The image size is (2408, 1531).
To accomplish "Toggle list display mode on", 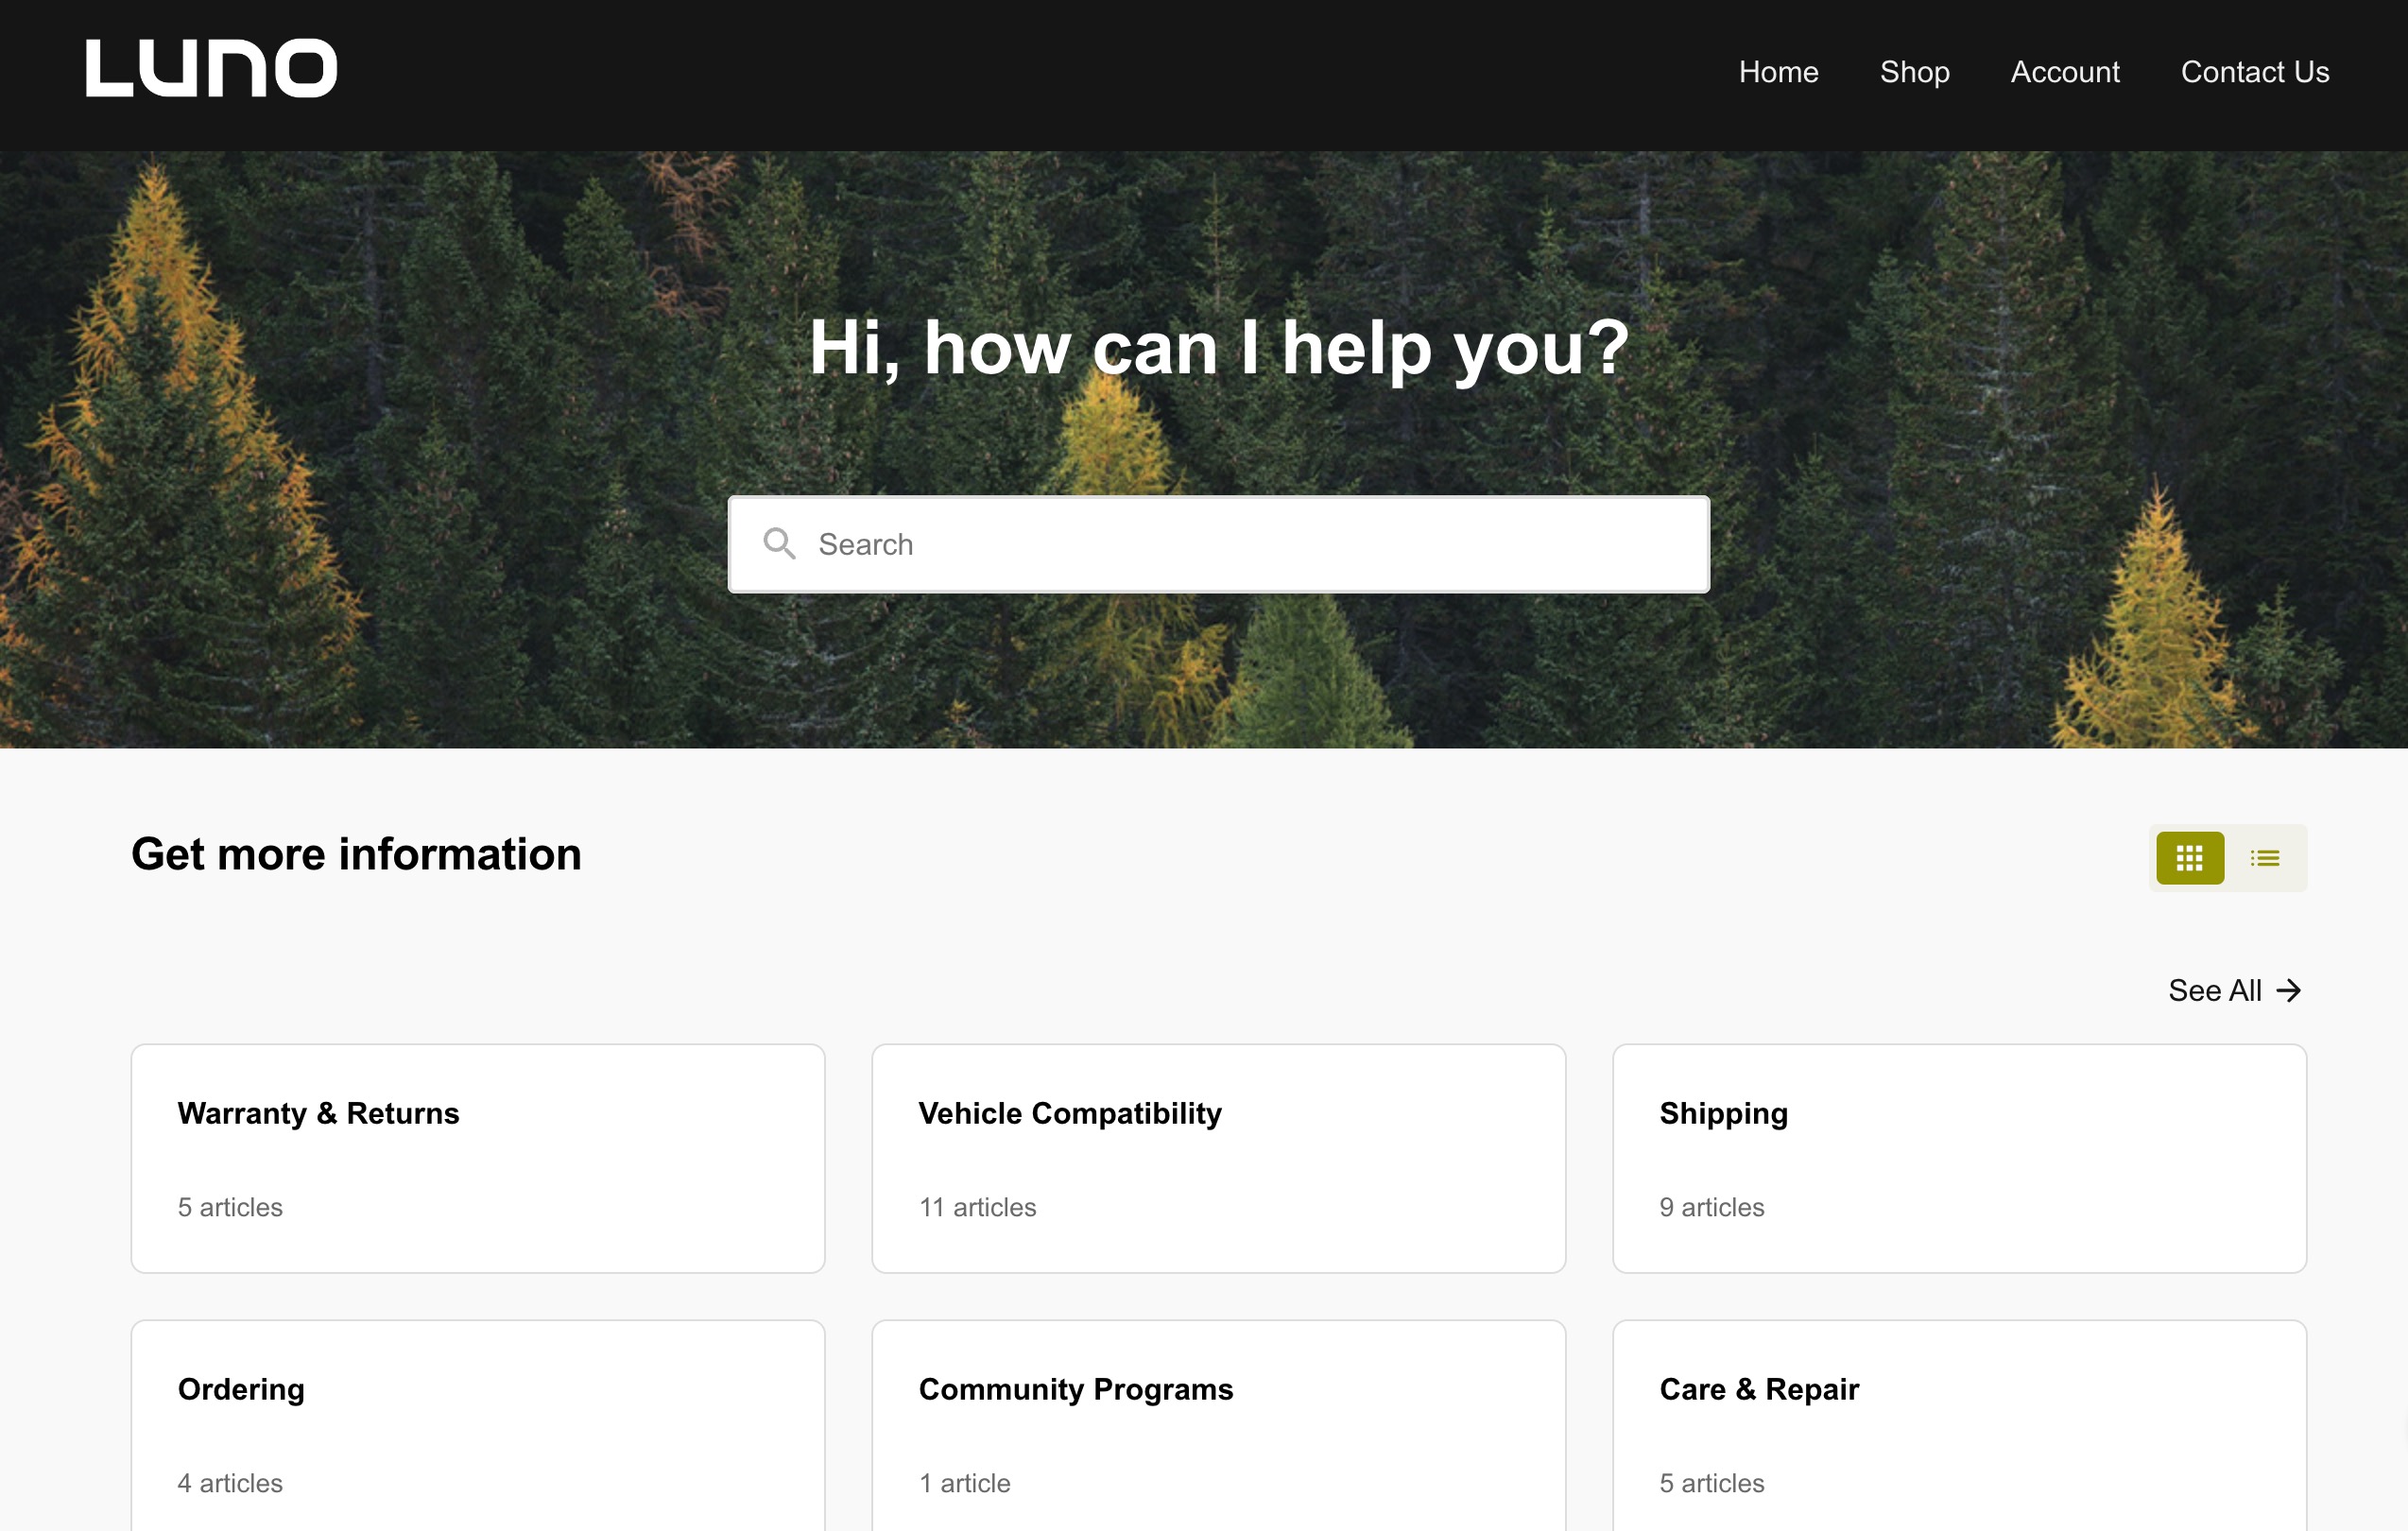I will click(x=2265, y=857).
